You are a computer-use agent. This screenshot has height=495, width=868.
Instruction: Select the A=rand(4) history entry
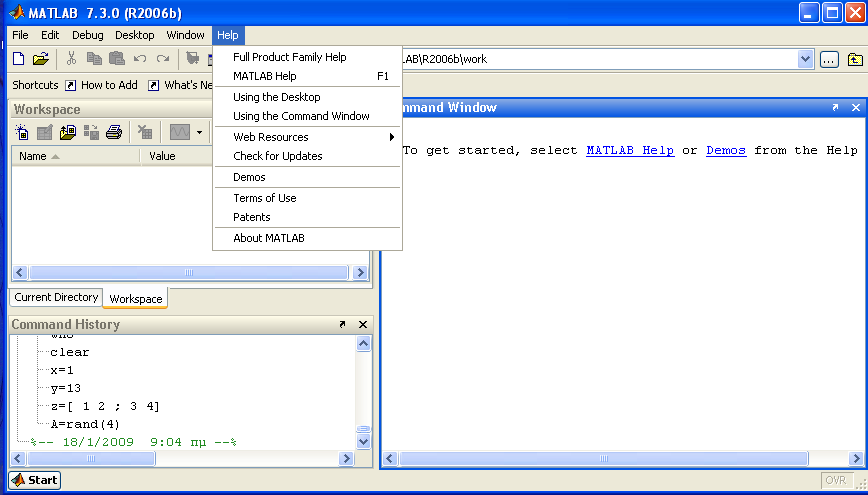(85, 424)
